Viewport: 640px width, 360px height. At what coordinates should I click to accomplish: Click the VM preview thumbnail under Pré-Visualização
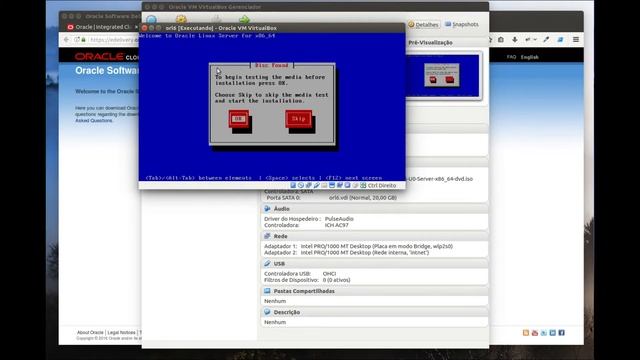443,76
